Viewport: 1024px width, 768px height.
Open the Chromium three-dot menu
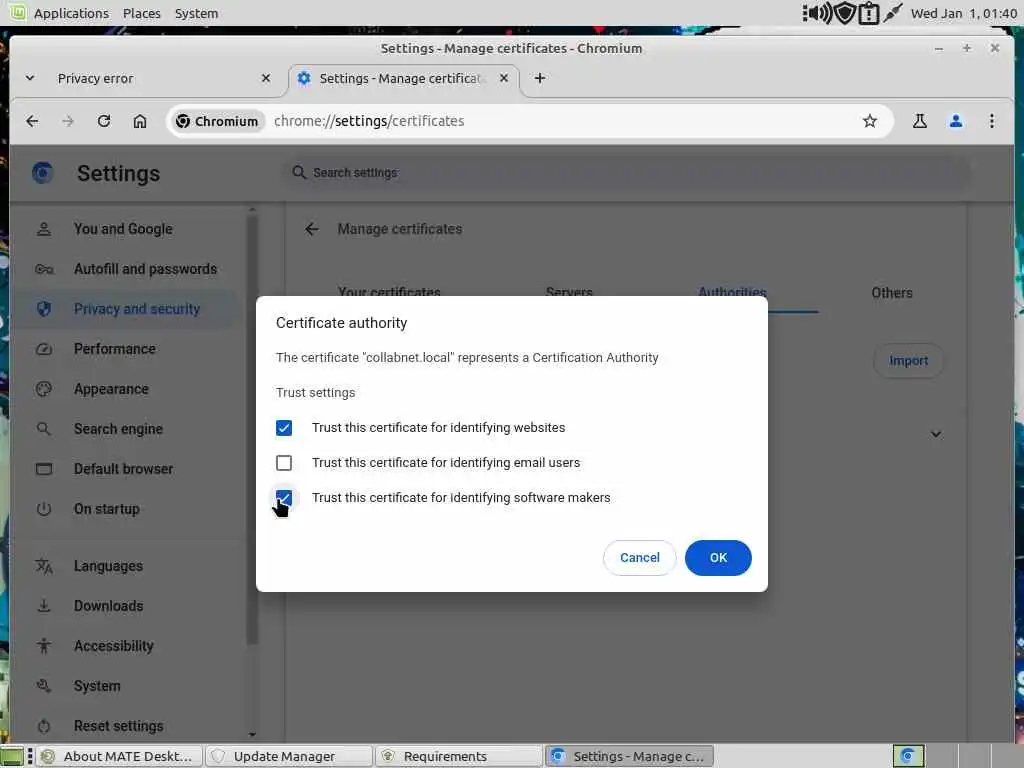pos(991,121)
